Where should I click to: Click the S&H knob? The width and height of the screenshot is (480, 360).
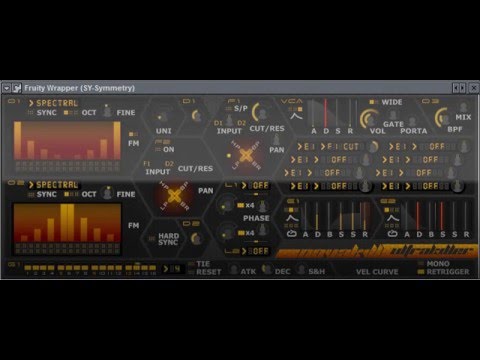point(301,269)
